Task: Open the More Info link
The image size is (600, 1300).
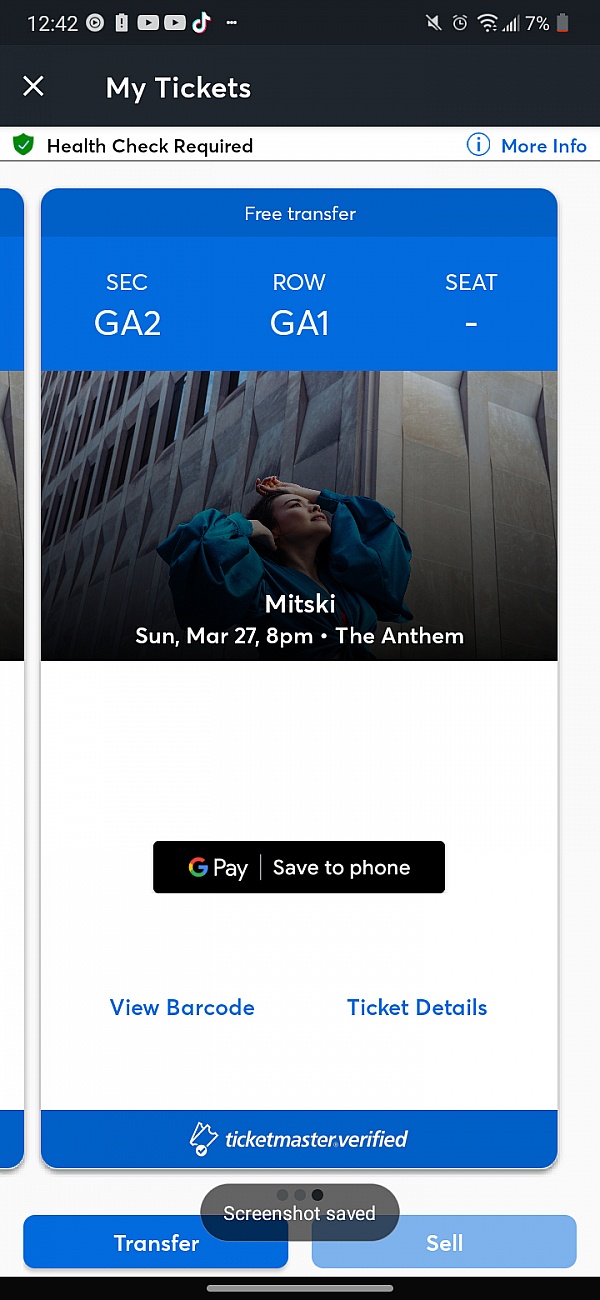Action: click(x=543, y=146)
